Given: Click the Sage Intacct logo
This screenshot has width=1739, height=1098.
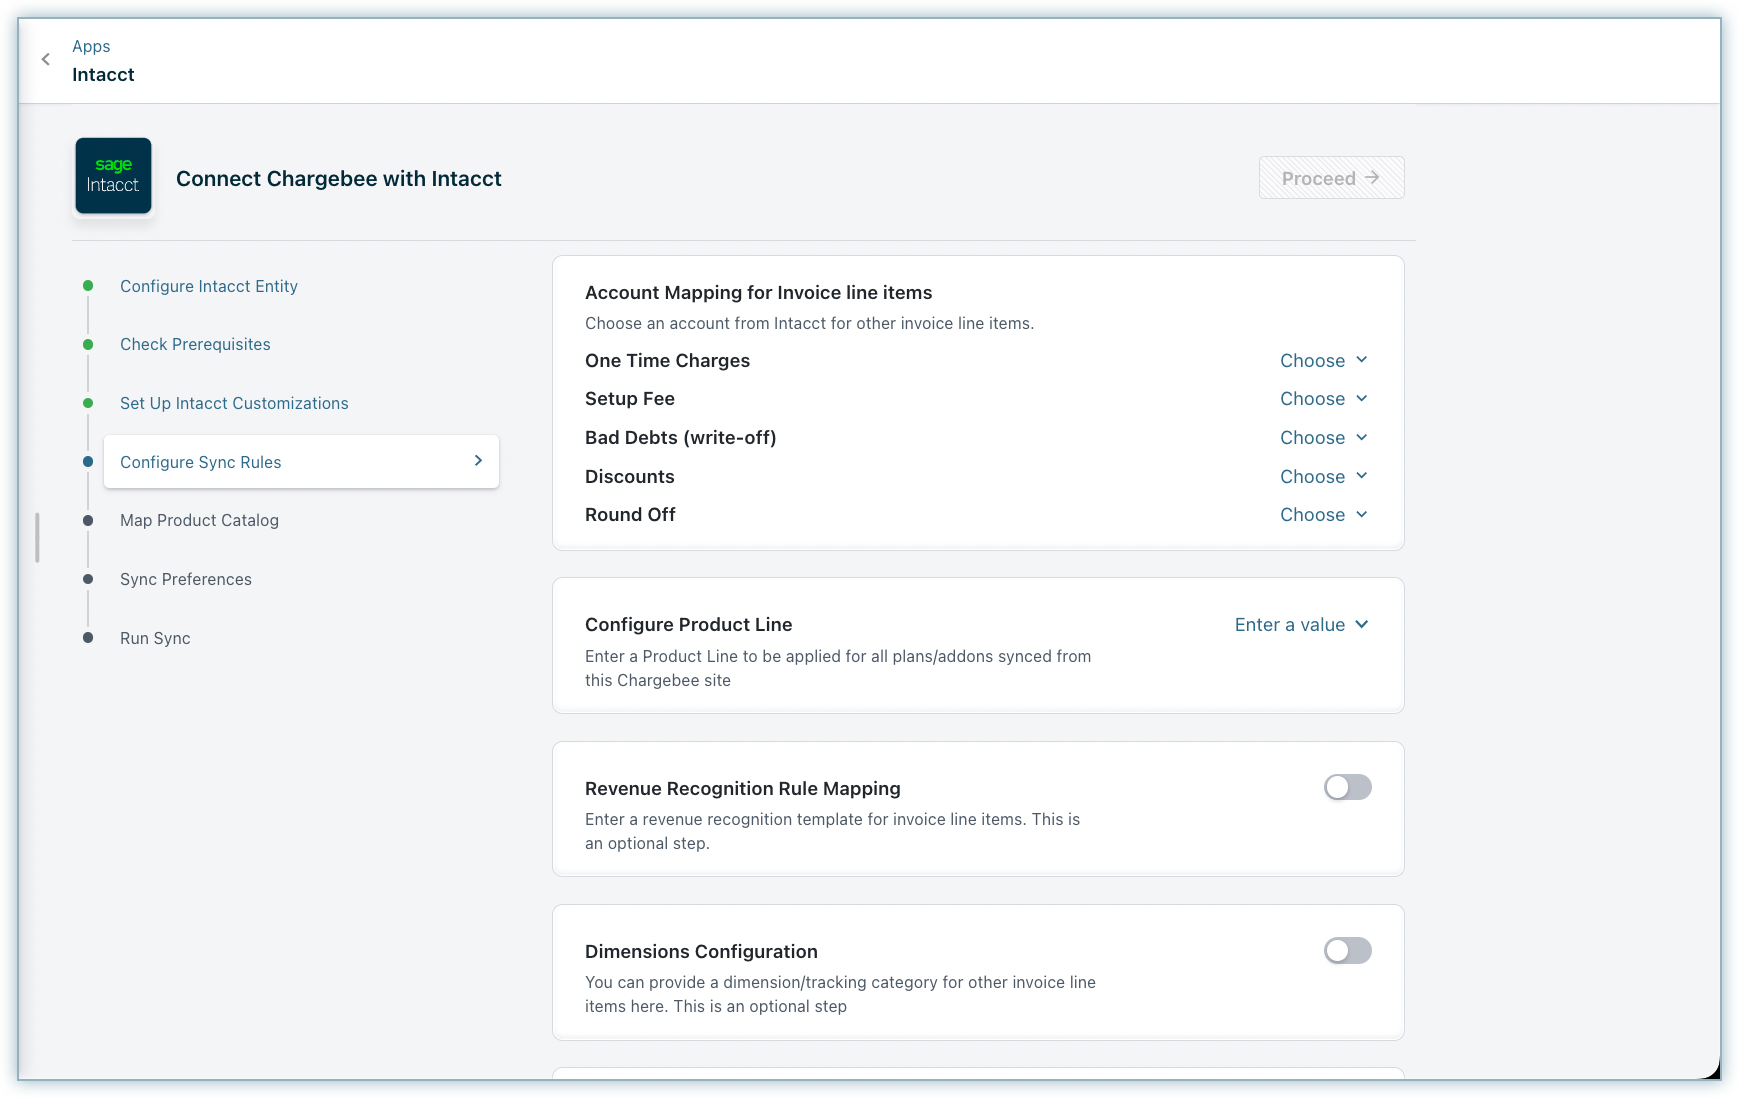Looking at the screenshot, I should click(113, 176).
